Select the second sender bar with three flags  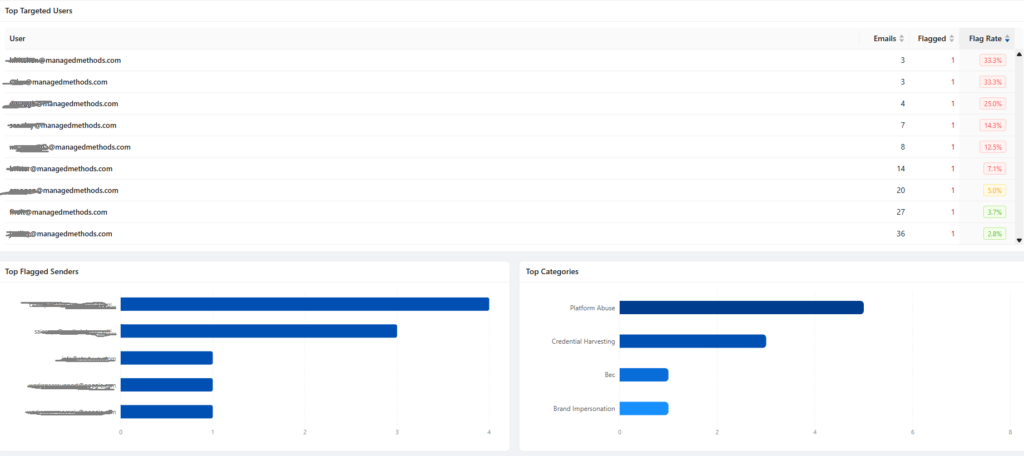pos(258,331)
